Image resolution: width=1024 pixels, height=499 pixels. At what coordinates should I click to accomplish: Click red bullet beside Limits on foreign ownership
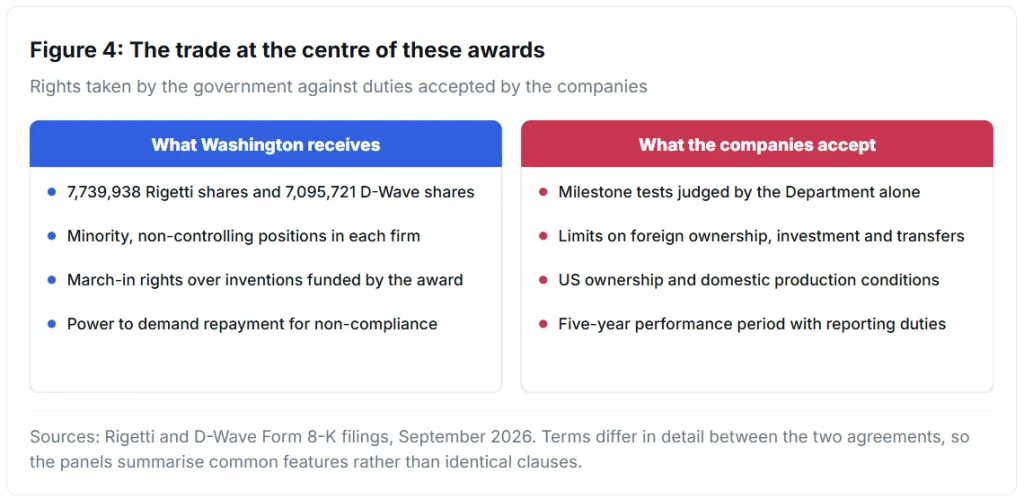[543, 236]
